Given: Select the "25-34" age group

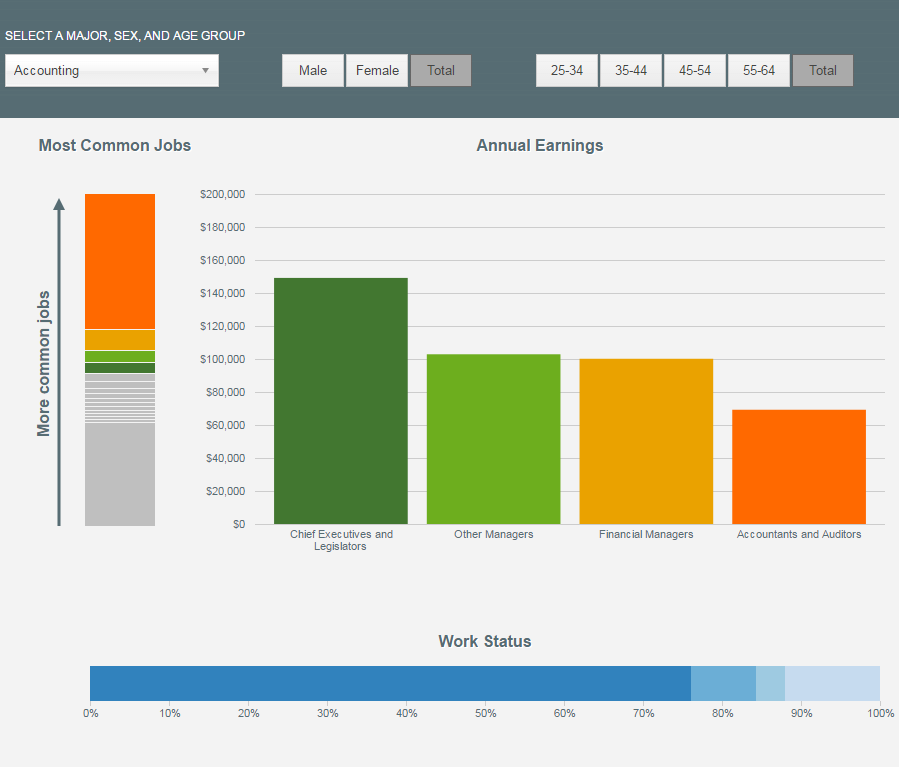Looking at the screenshot, I should pyautogui.click(x=567, y=70).
